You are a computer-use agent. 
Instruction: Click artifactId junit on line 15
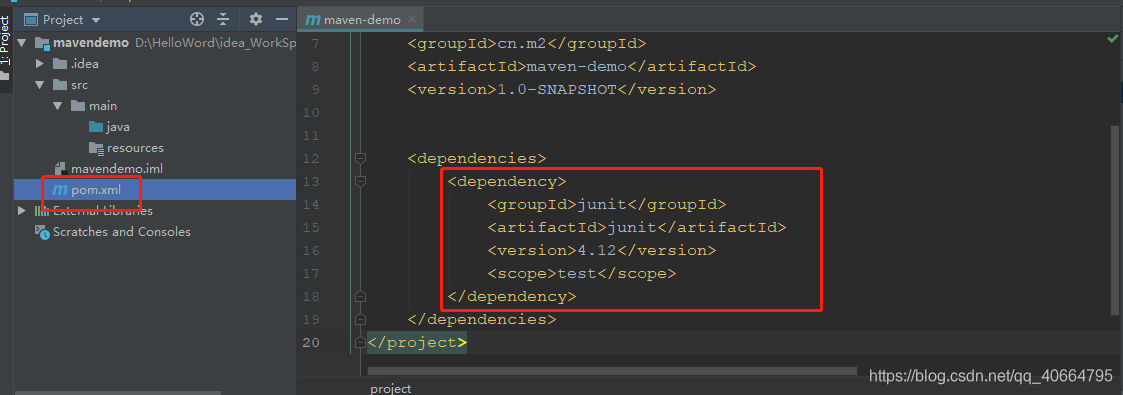pos(637,228)
